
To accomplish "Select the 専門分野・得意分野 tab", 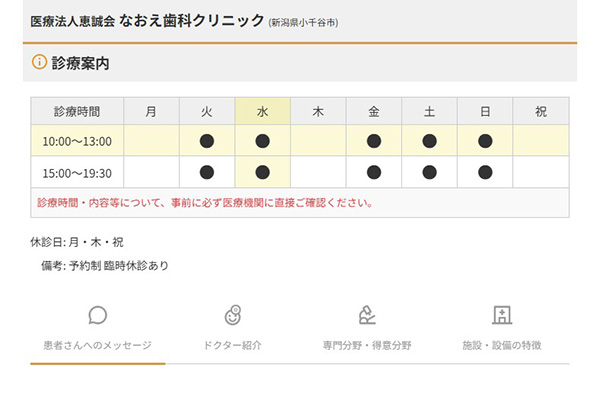I will 367,345.
